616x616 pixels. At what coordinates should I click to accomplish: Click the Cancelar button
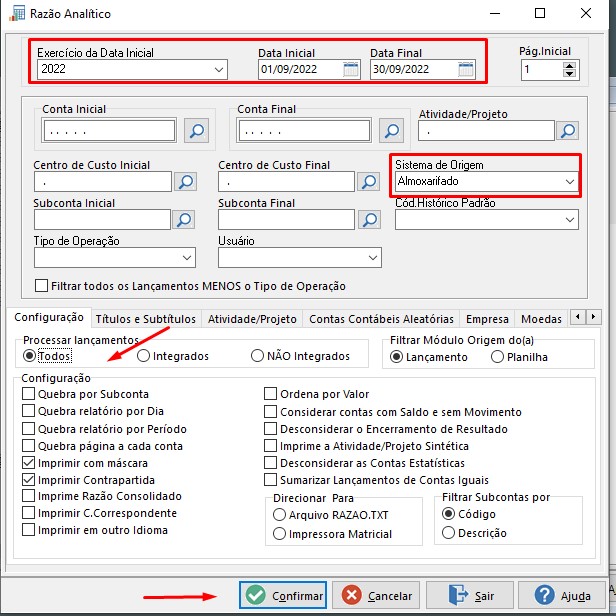click(x=376, y=595)
